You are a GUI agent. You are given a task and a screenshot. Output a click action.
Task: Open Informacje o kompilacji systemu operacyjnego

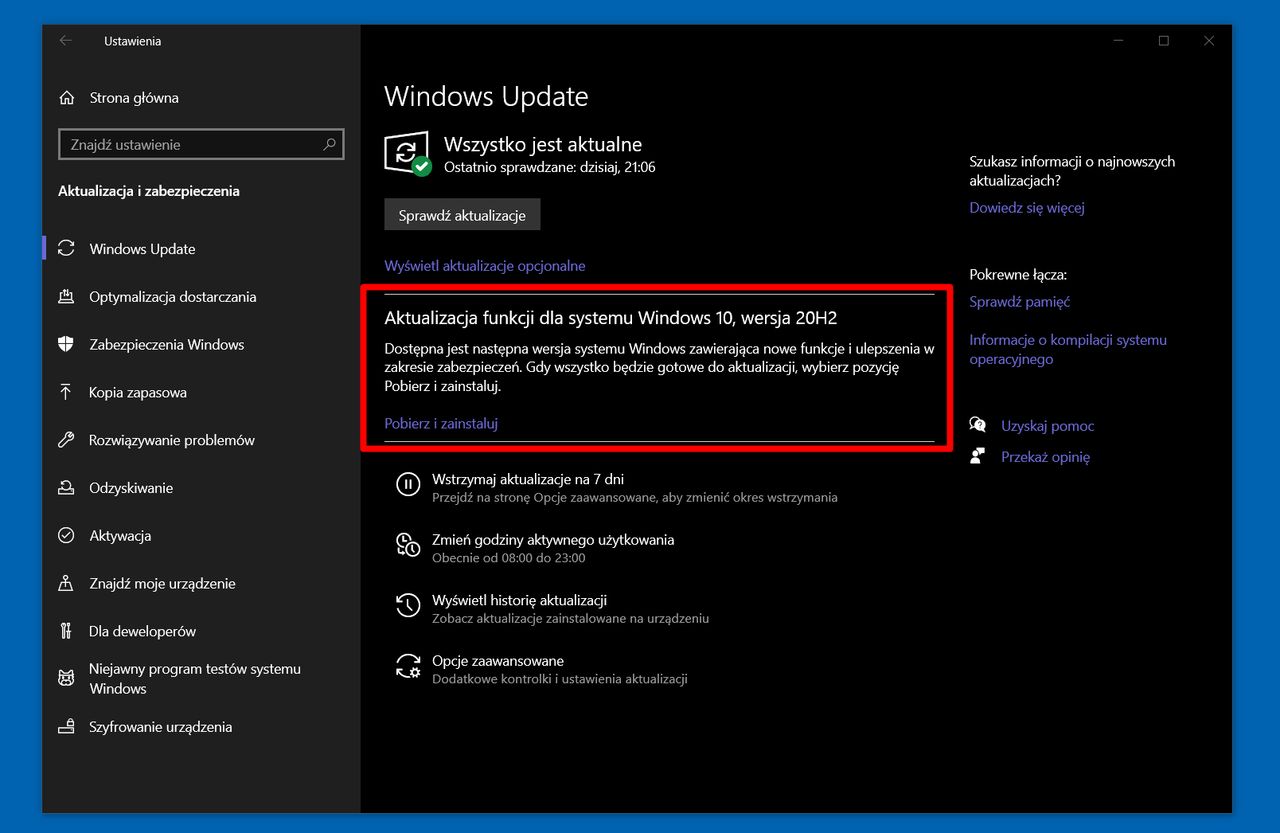coord(1068,349)
